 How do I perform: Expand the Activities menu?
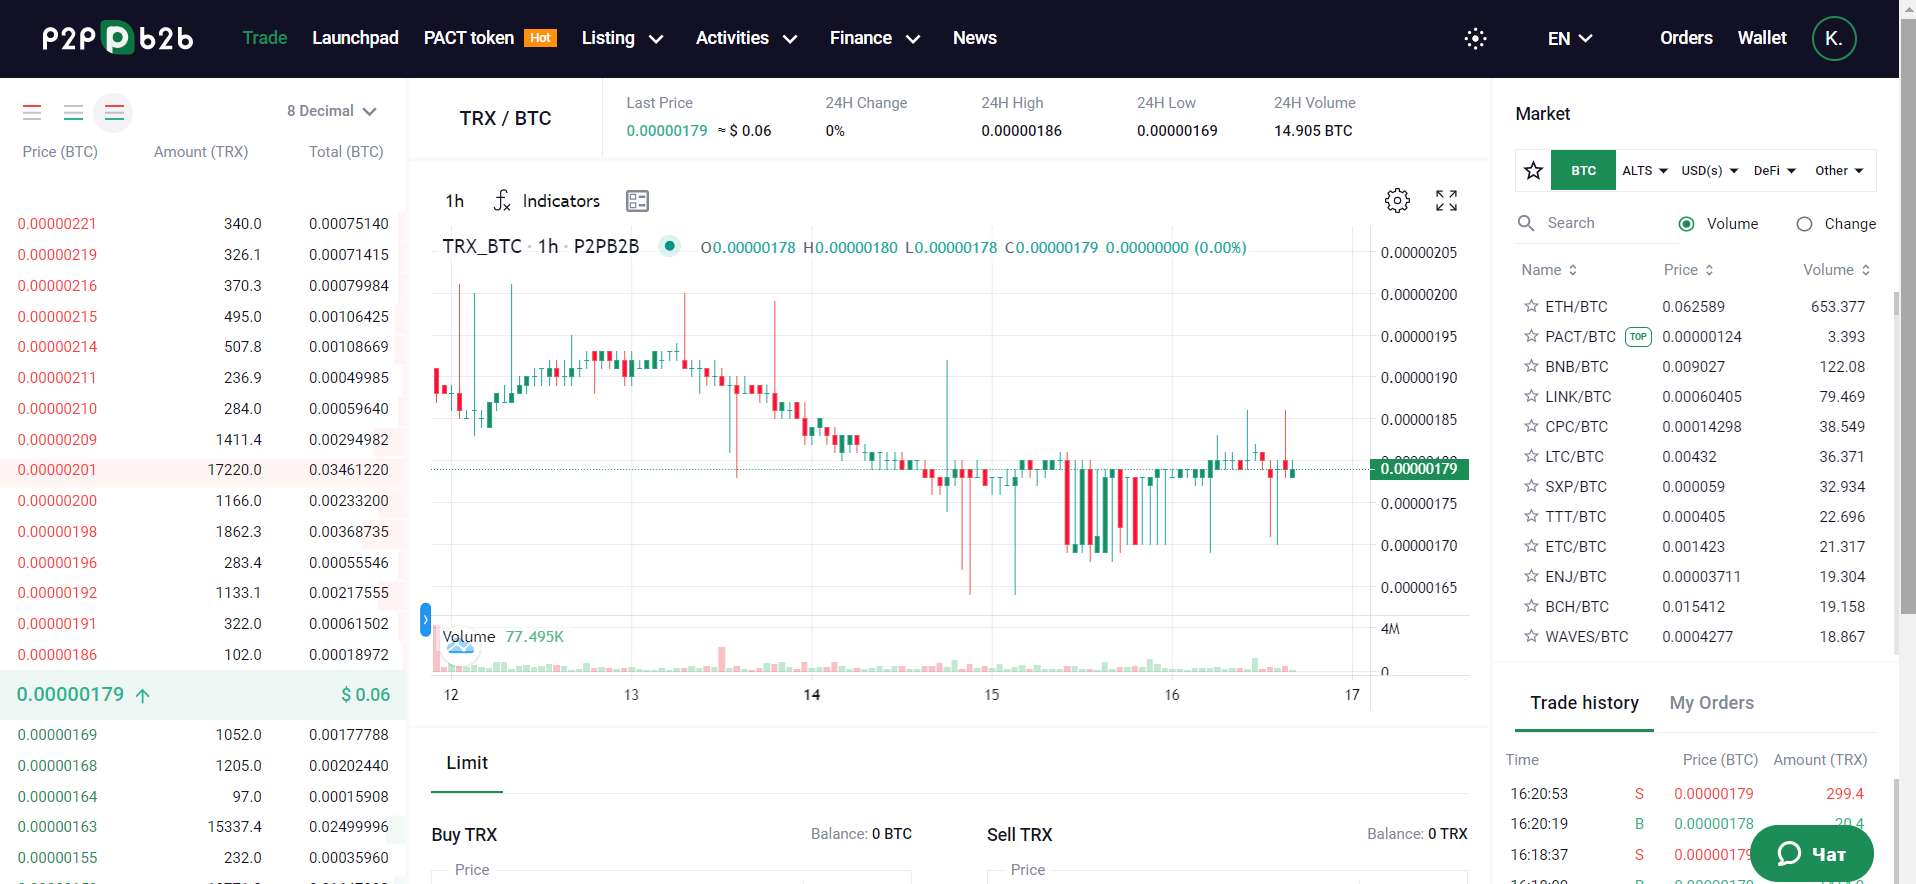(746, 38)
